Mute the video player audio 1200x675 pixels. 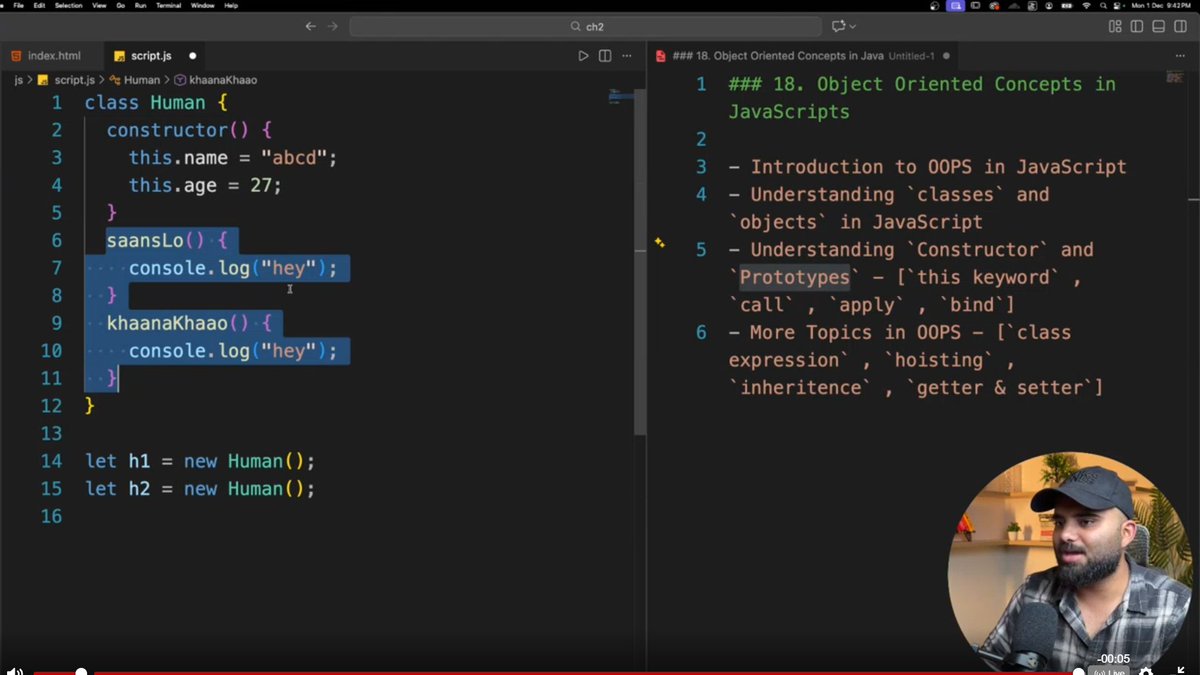point(14,671)
